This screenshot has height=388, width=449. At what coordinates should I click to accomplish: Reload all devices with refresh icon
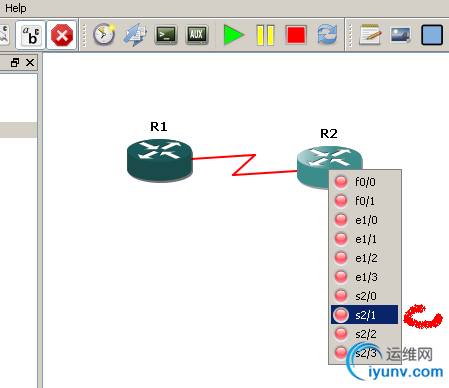tap(327, 35)
